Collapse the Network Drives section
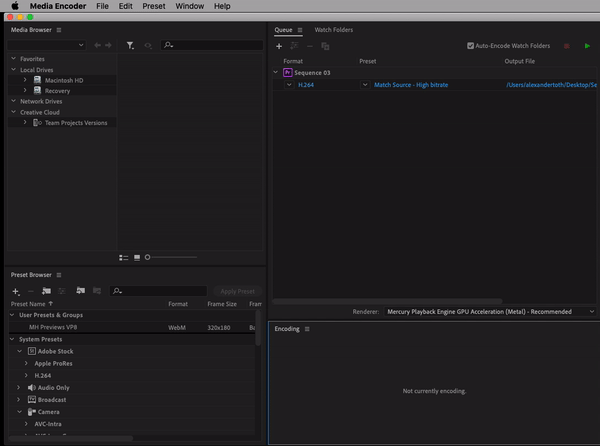The width and height of the screenshot is (600, 446). point(13,101)
